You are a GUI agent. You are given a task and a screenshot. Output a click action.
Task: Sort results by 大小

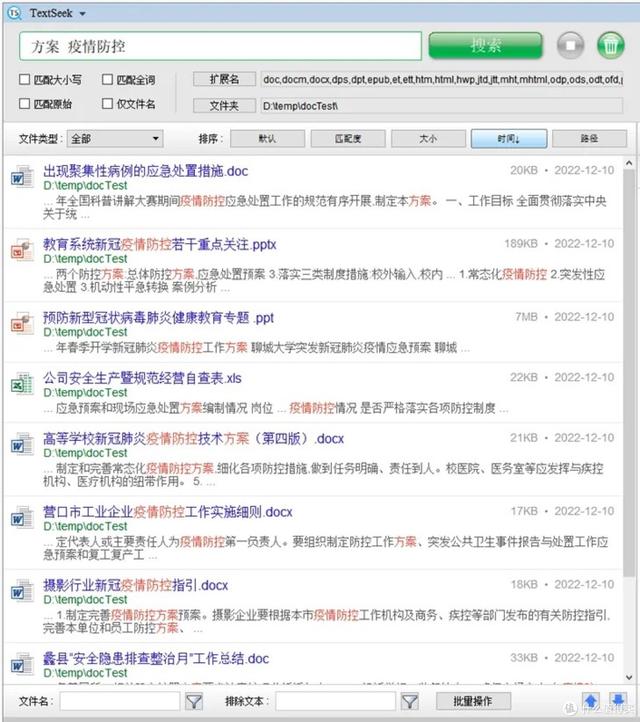point(428,139)
